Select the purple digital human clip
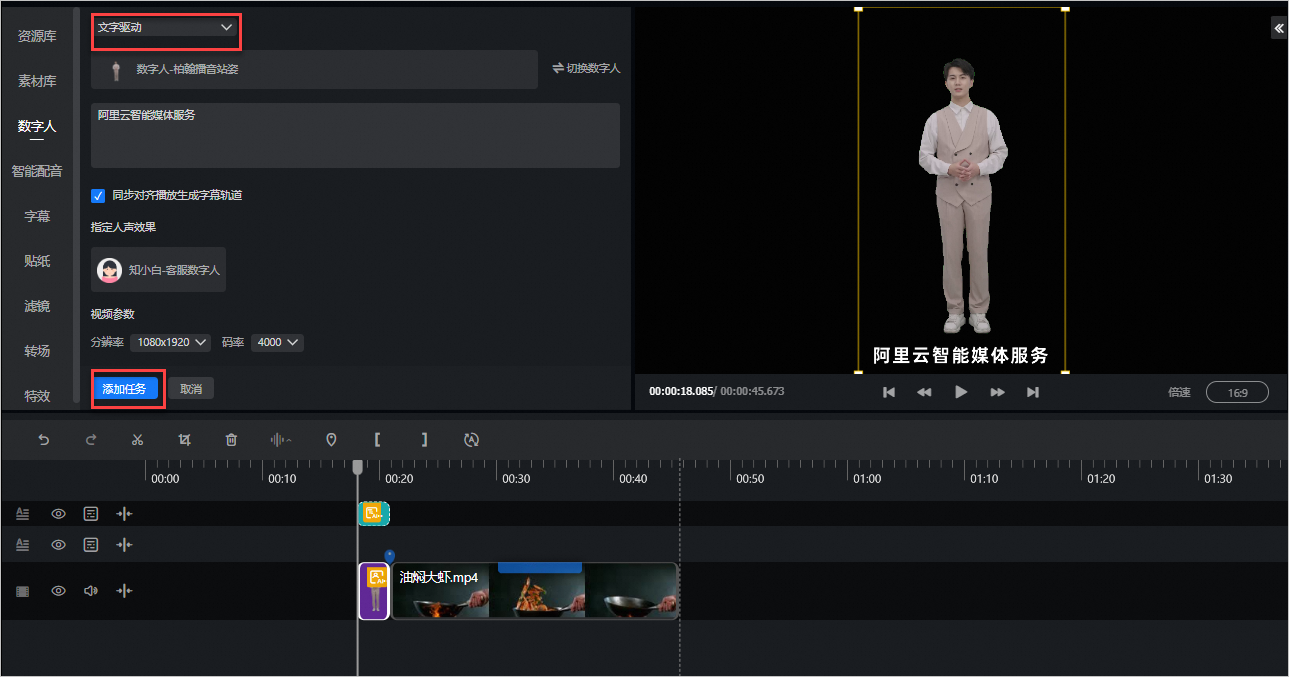Screen dimensions: 1289x677 click(374, 591)
